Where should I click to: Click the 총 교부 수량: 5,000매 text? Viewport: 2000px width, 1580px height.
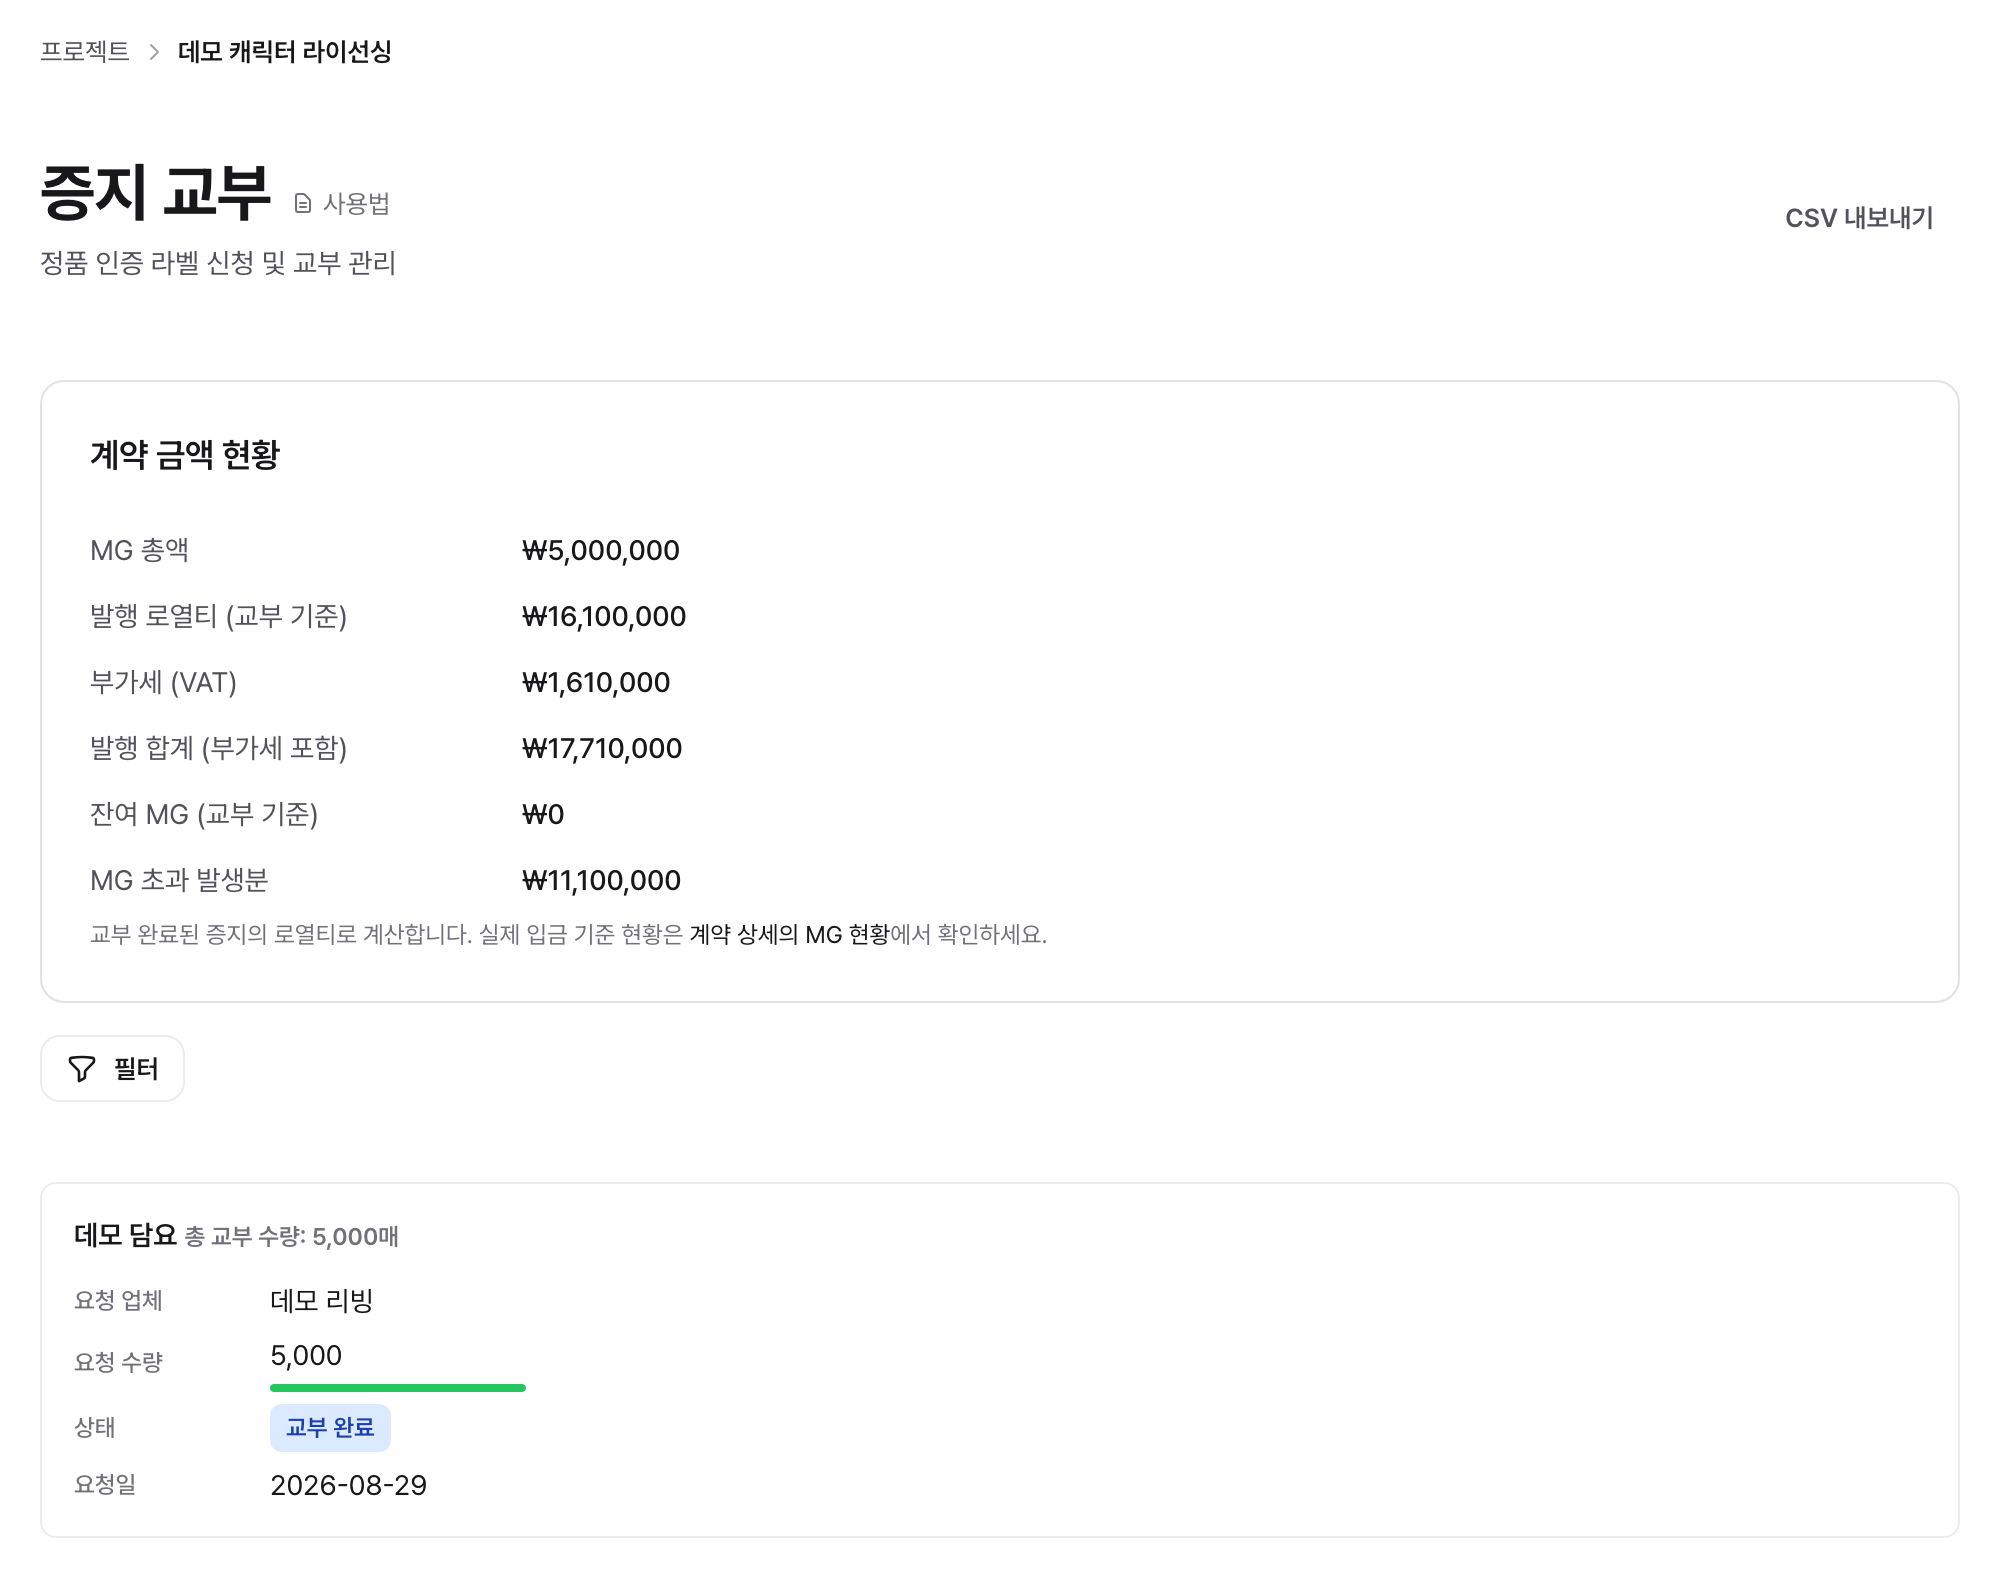[x=292, y=1237]
